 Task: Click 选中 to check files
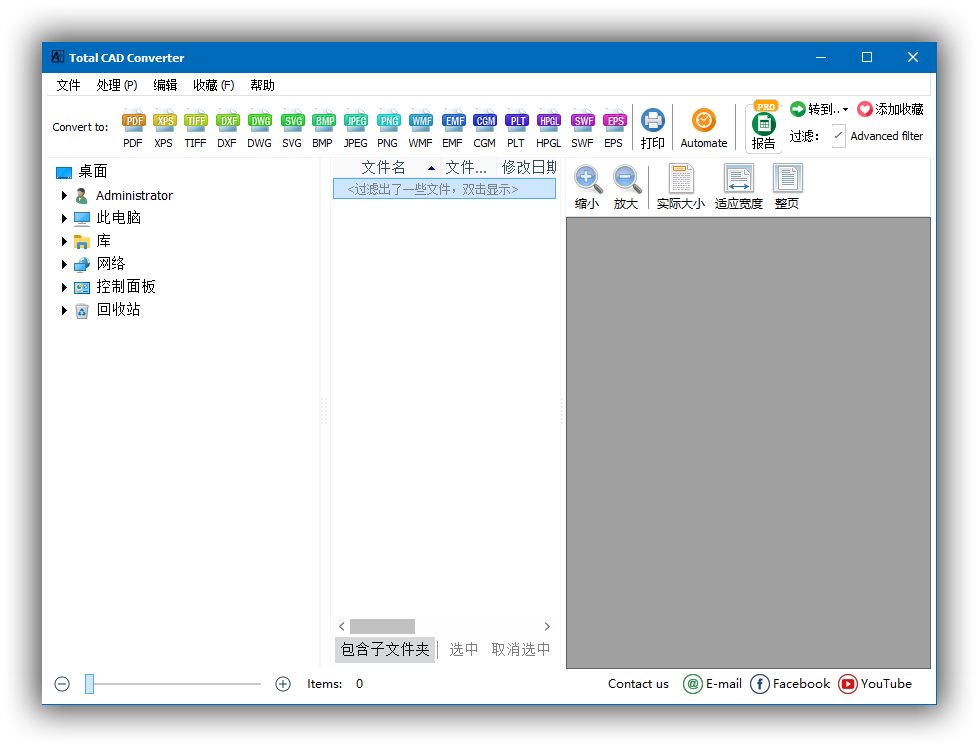463,650
